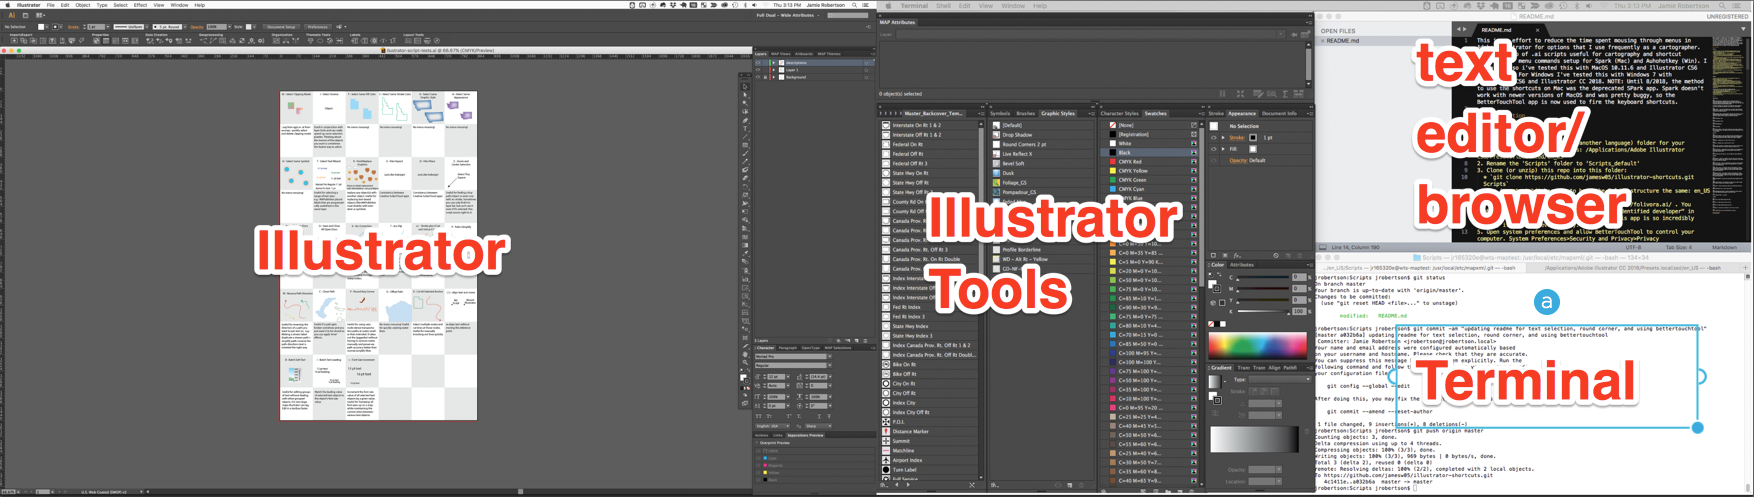Toggle Opacity visibility eye in Appearance panel
The width and height of the screenshot is (1754, 497).
1214,160
